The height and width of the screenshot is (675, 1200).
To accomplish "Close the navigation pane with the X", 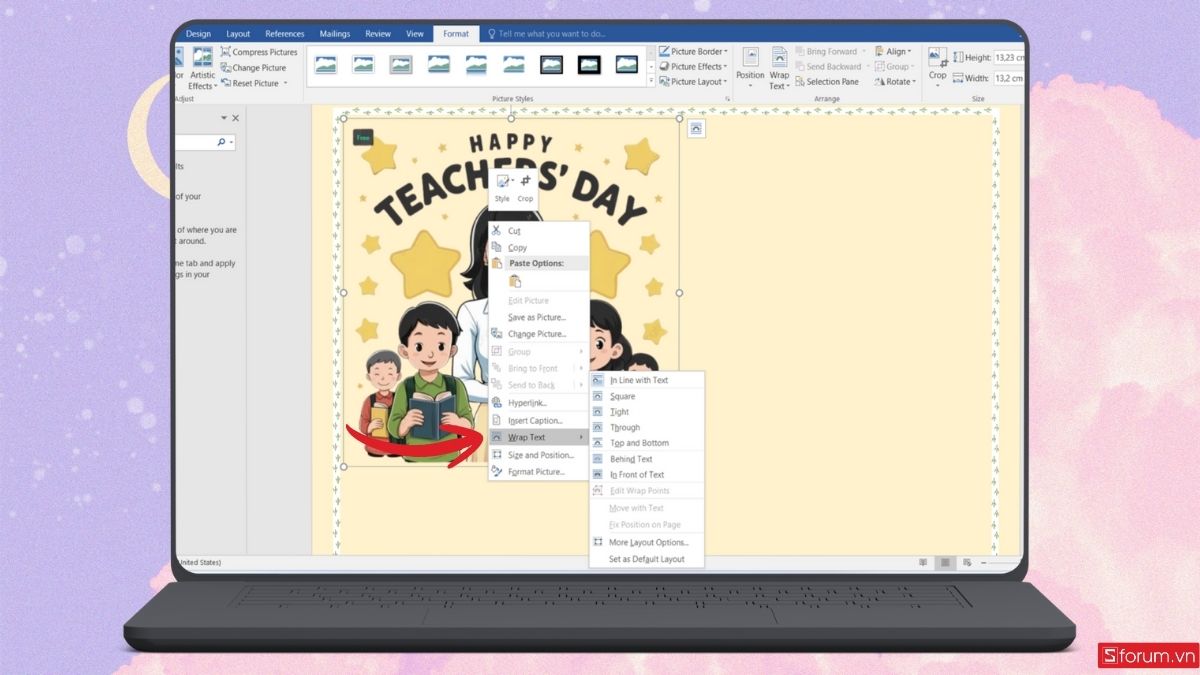I will [x=236, y=118].
